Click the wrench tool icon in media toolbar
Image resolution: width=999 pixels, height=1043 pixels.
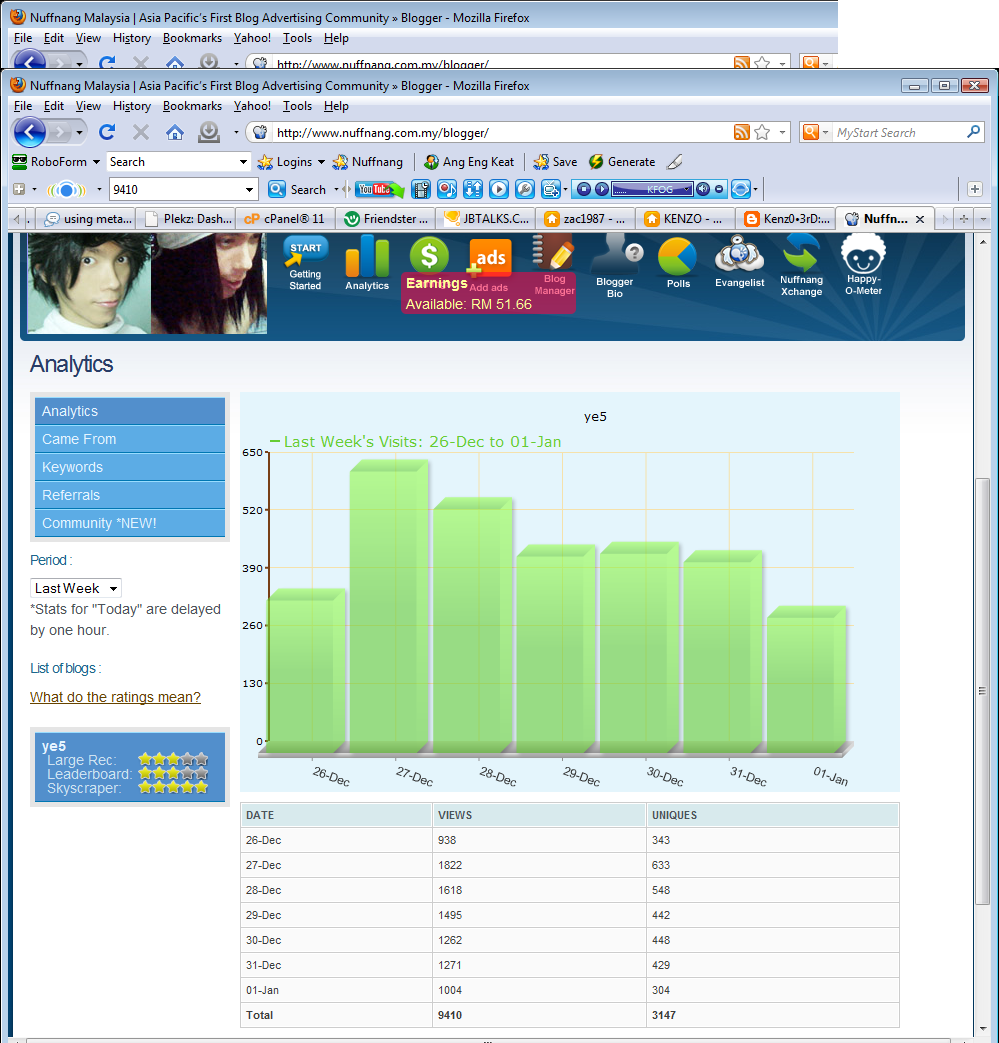(x=525, y=190)
